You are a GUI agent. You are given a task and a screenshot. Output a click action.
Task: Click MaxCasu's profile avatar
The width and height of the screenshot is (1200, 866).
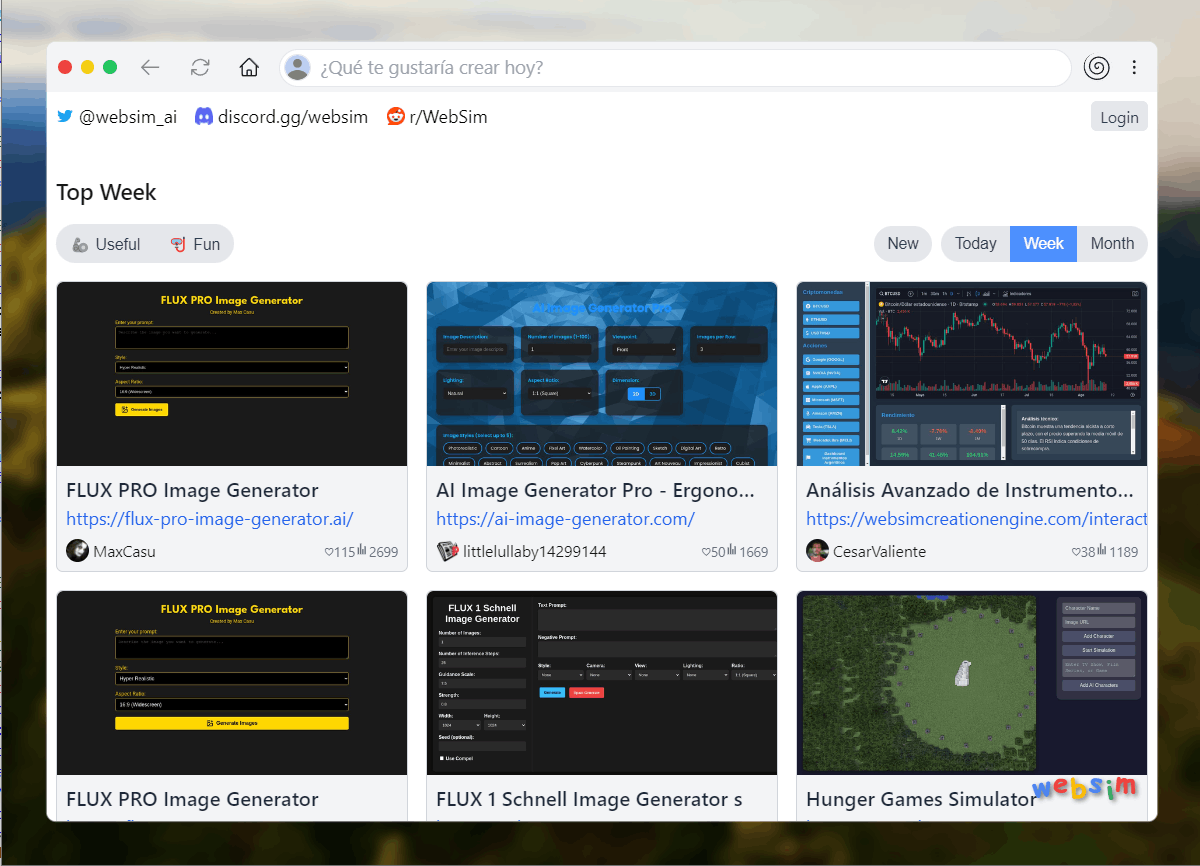(x=77, y=551)
